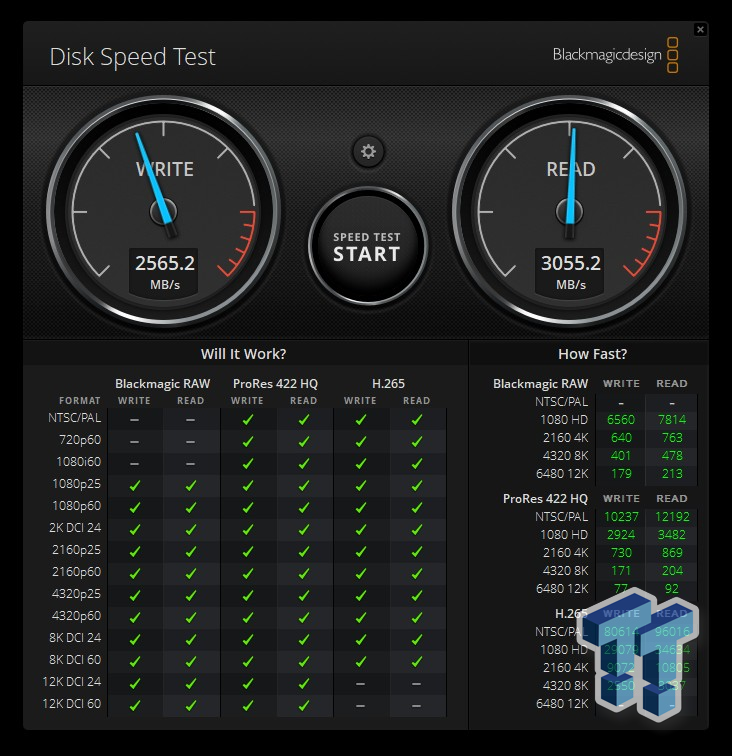Viewport: 732px width, 756px height.
Task: Click H.265 read checkmark for 8K DCI 24
Action: [x=417, y=639]
